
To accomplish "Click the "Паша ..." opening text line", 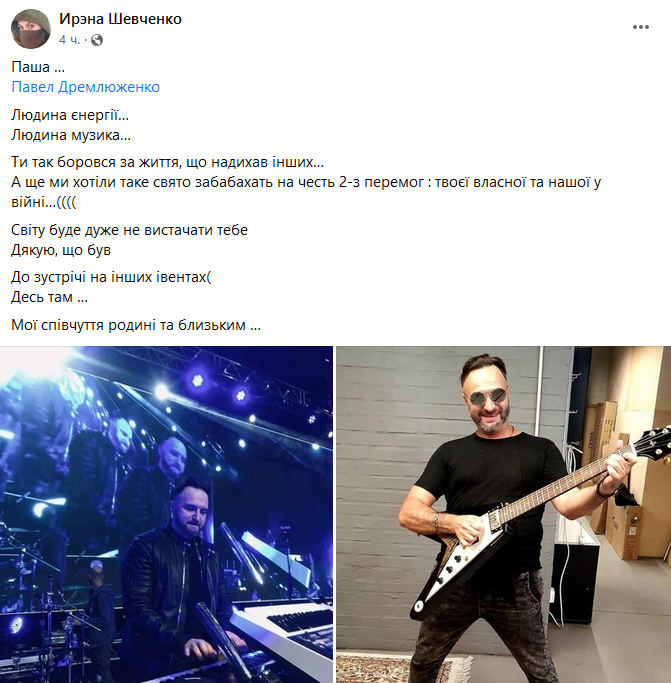I will (38, 67).
